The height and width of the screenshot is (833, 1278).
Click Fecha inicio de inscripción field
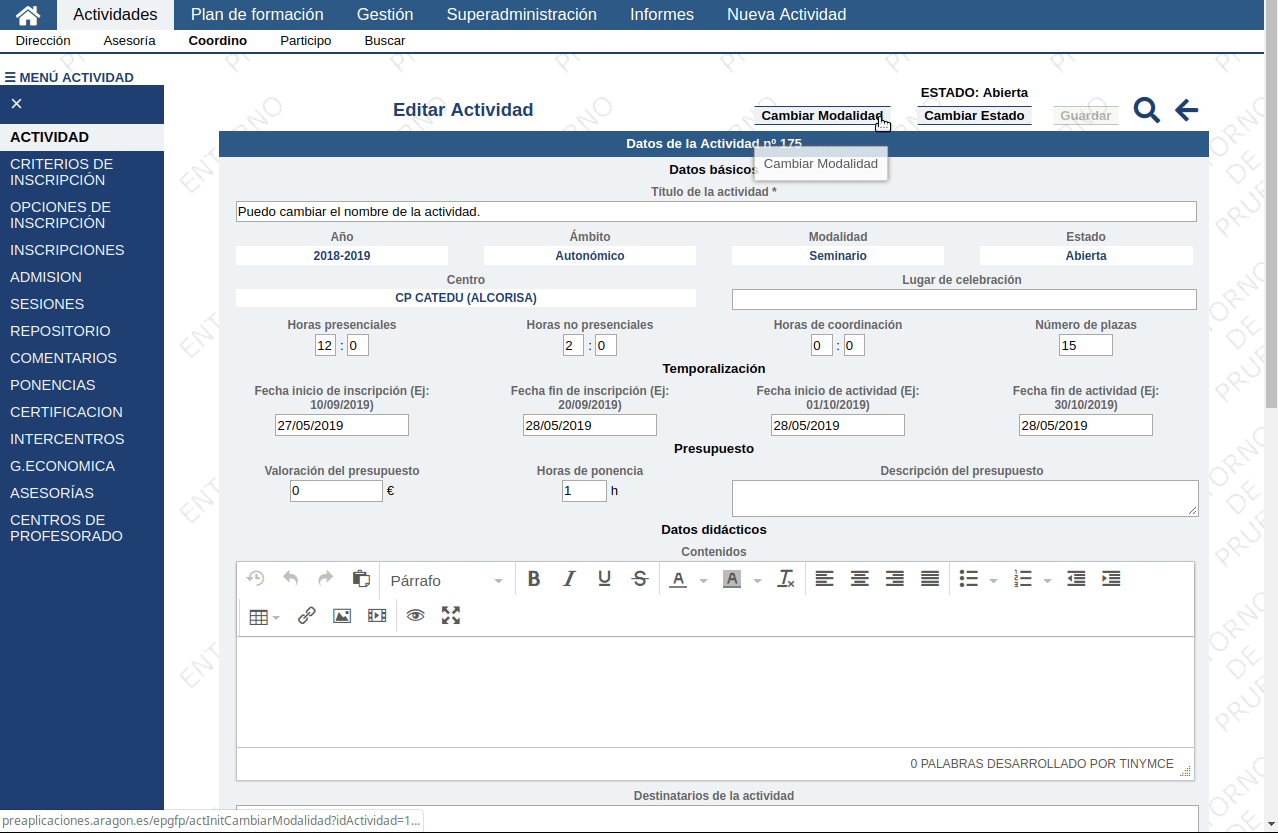[x=342, y=425]
